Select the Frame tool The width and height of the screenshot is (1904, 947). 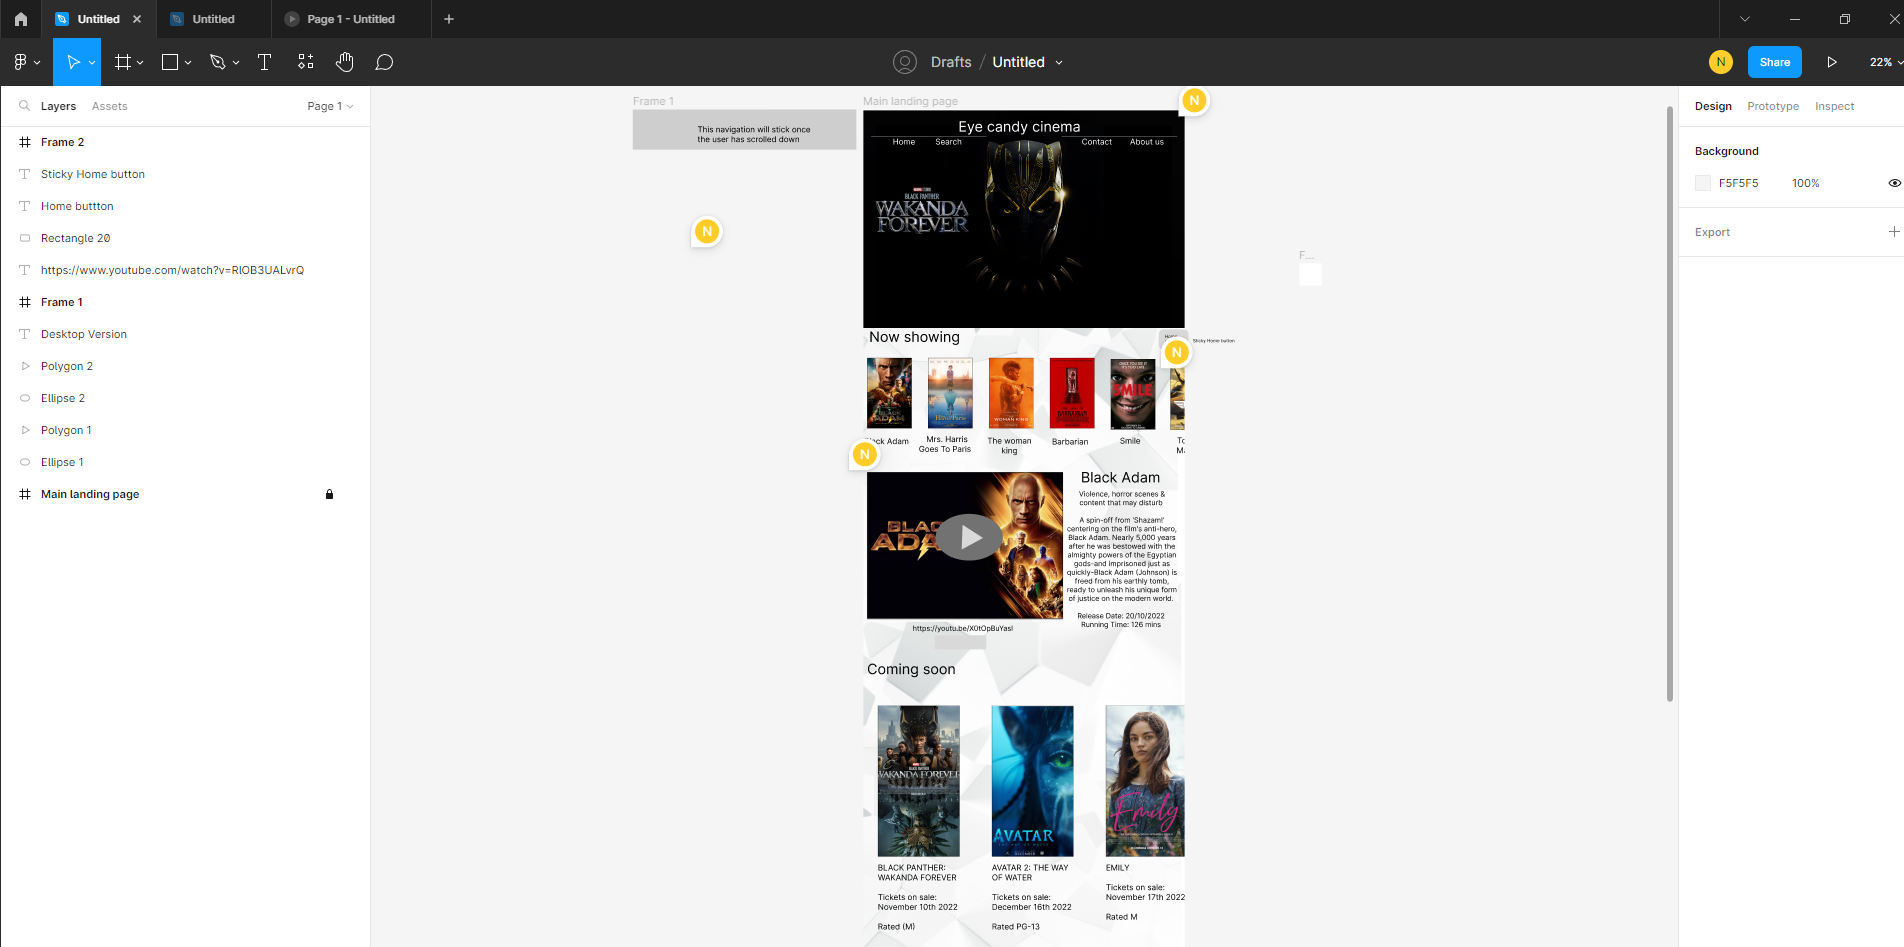click(x=123, y=62)
